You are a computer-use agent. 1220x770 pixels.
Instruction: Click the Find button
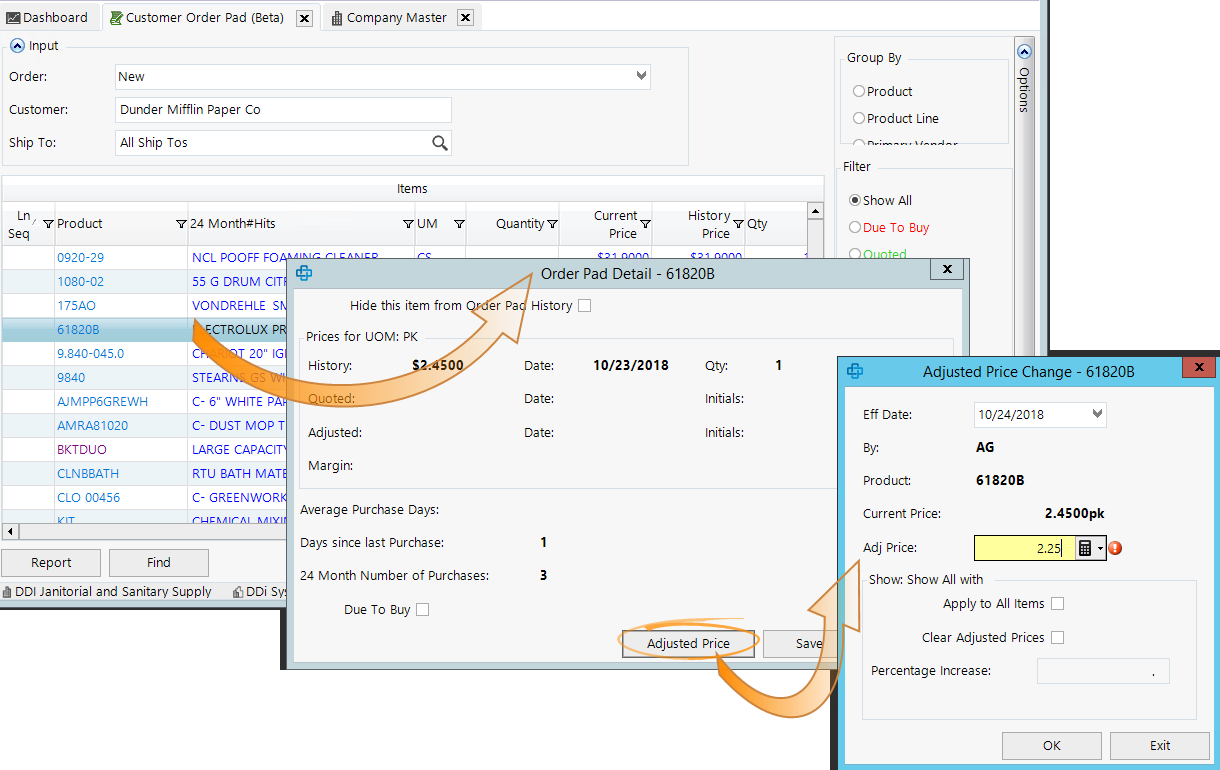(x=158, y=563)
